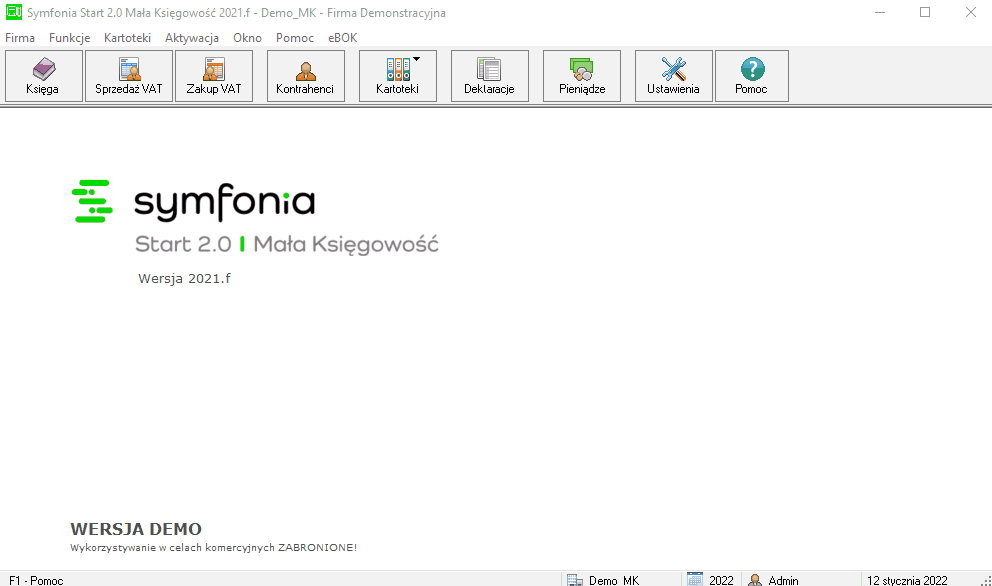Open the Firma menu

pos(20,38)
